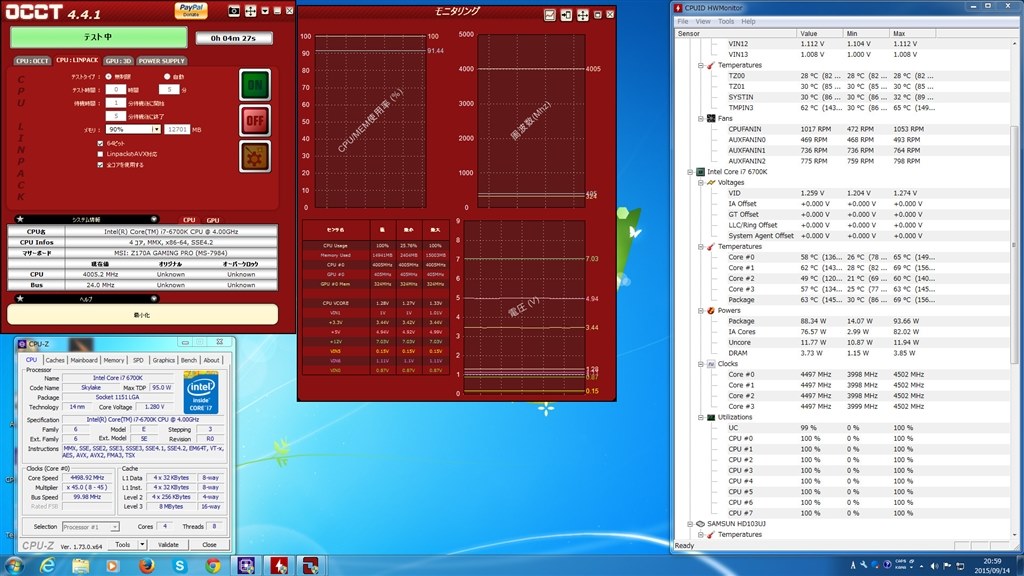Click the CPU-Z Close button
Screen dimensions: 1024x576
[210, 544]
